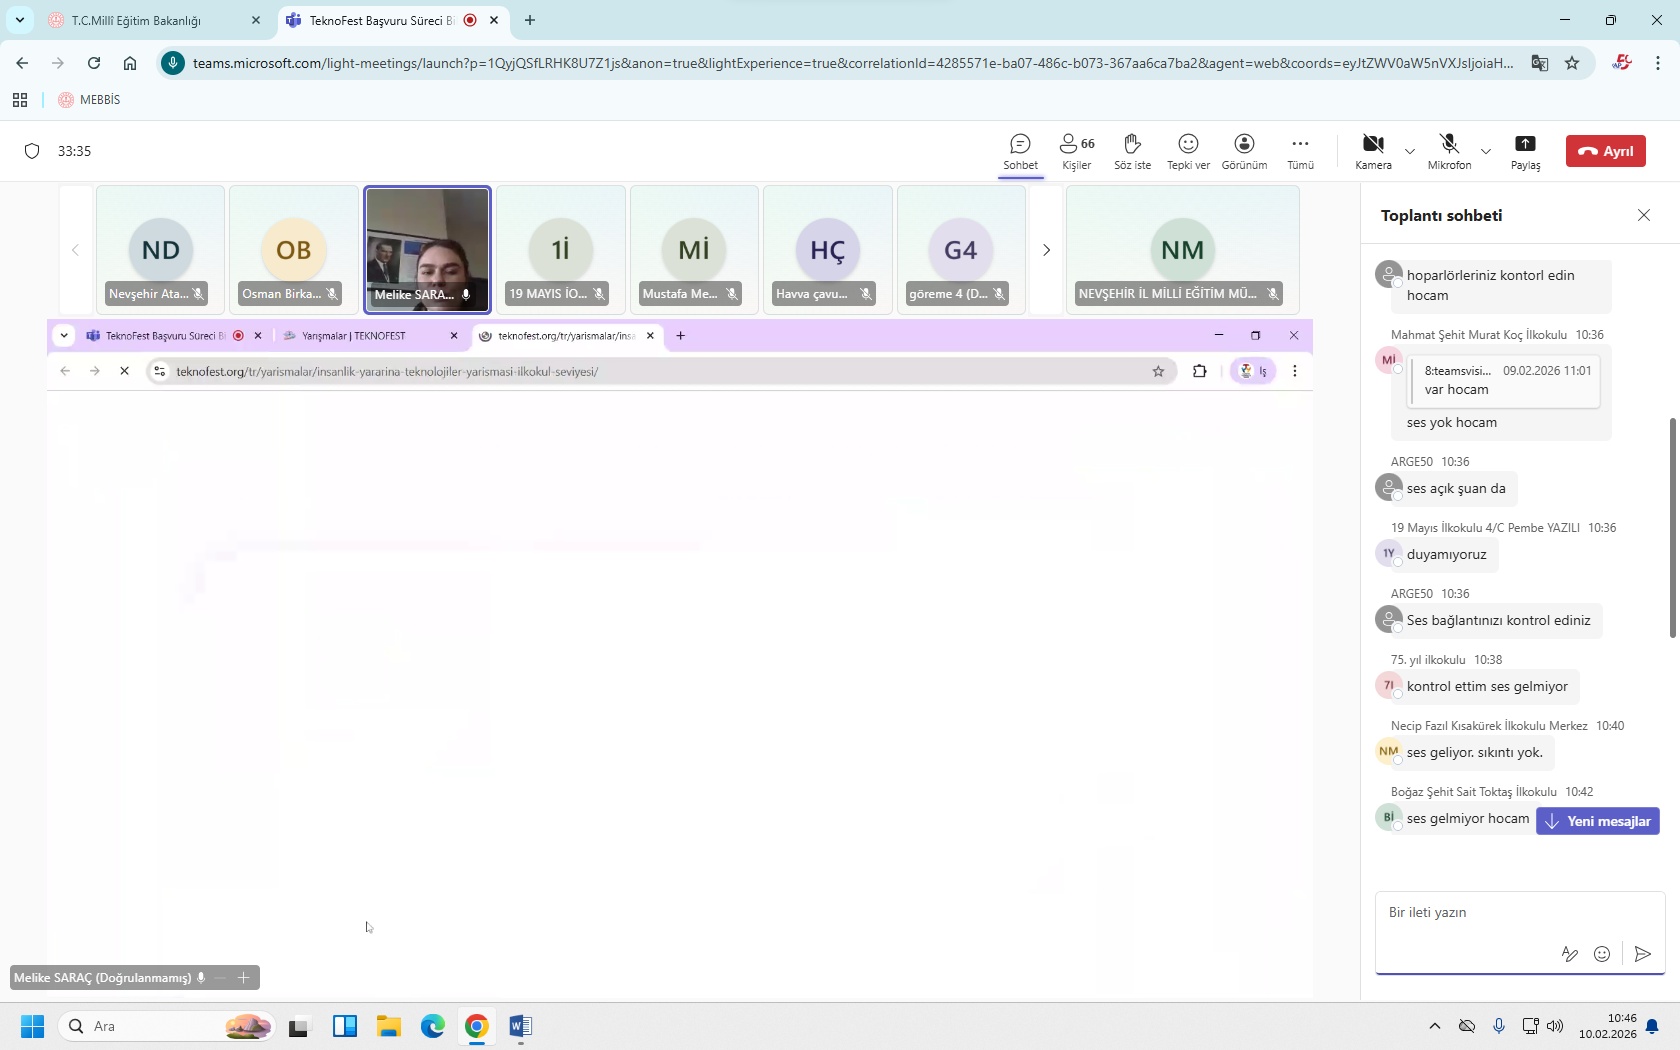The height and width of the screenshot is (1050, 1680).
Task: Jump to Yeni mesajlar new messages
Action: (x=1598, y=821)
